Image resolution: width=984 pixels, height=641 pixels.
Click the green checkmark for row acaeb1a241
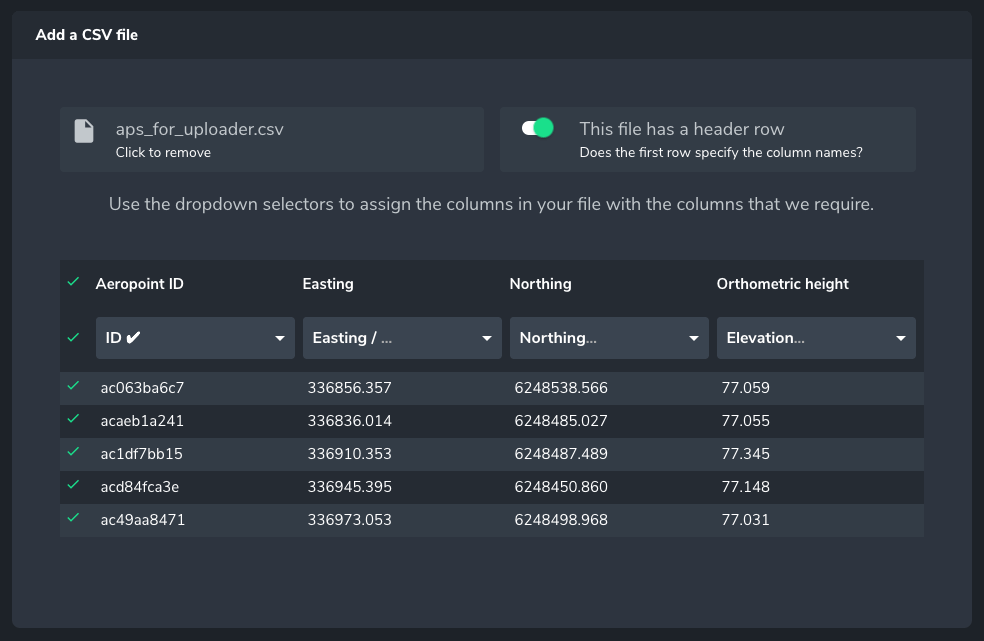tap(73, 420)
